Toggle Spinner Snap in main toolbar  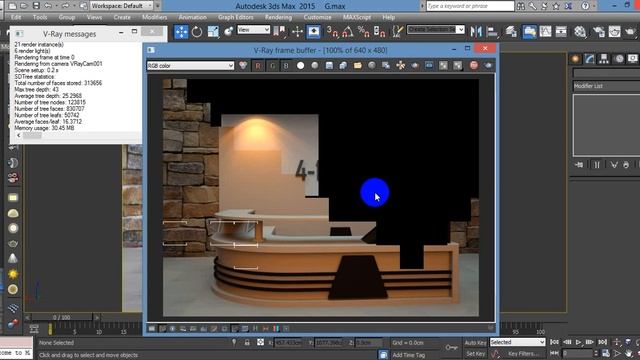point(379,31)
